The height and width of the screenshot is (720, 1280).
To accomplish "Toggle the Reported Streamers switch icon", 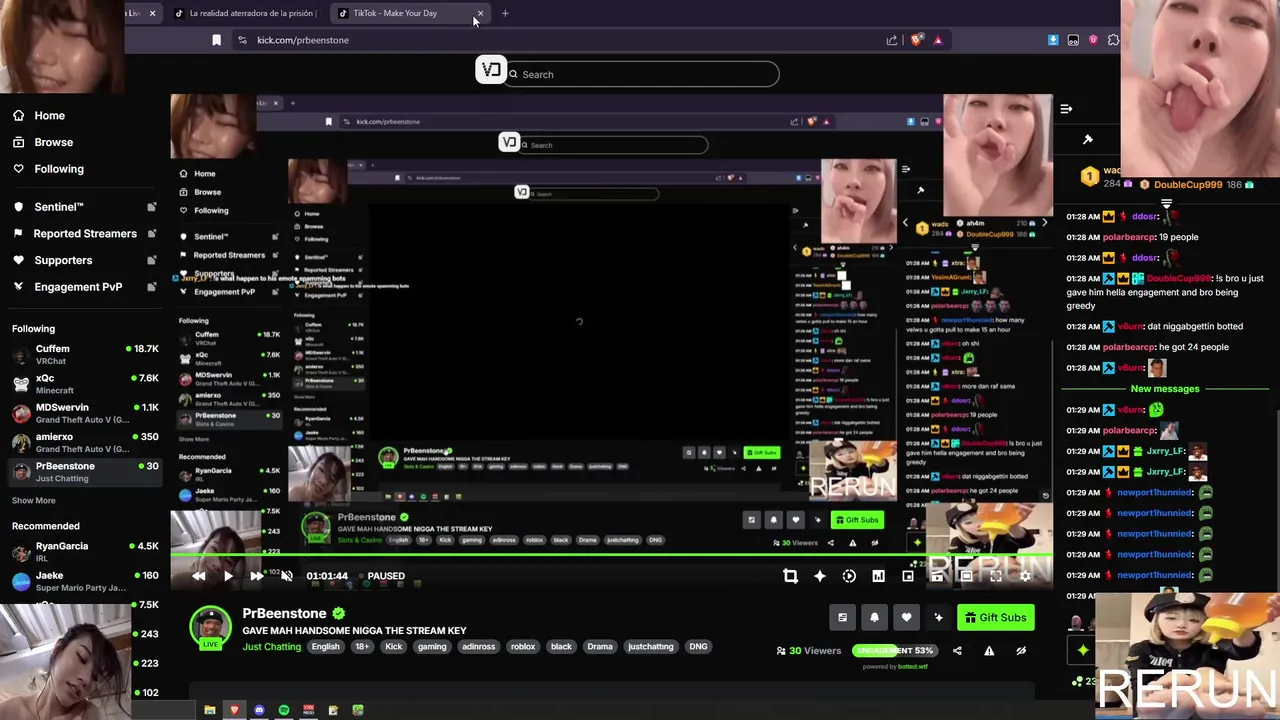I will pos(152,233).
